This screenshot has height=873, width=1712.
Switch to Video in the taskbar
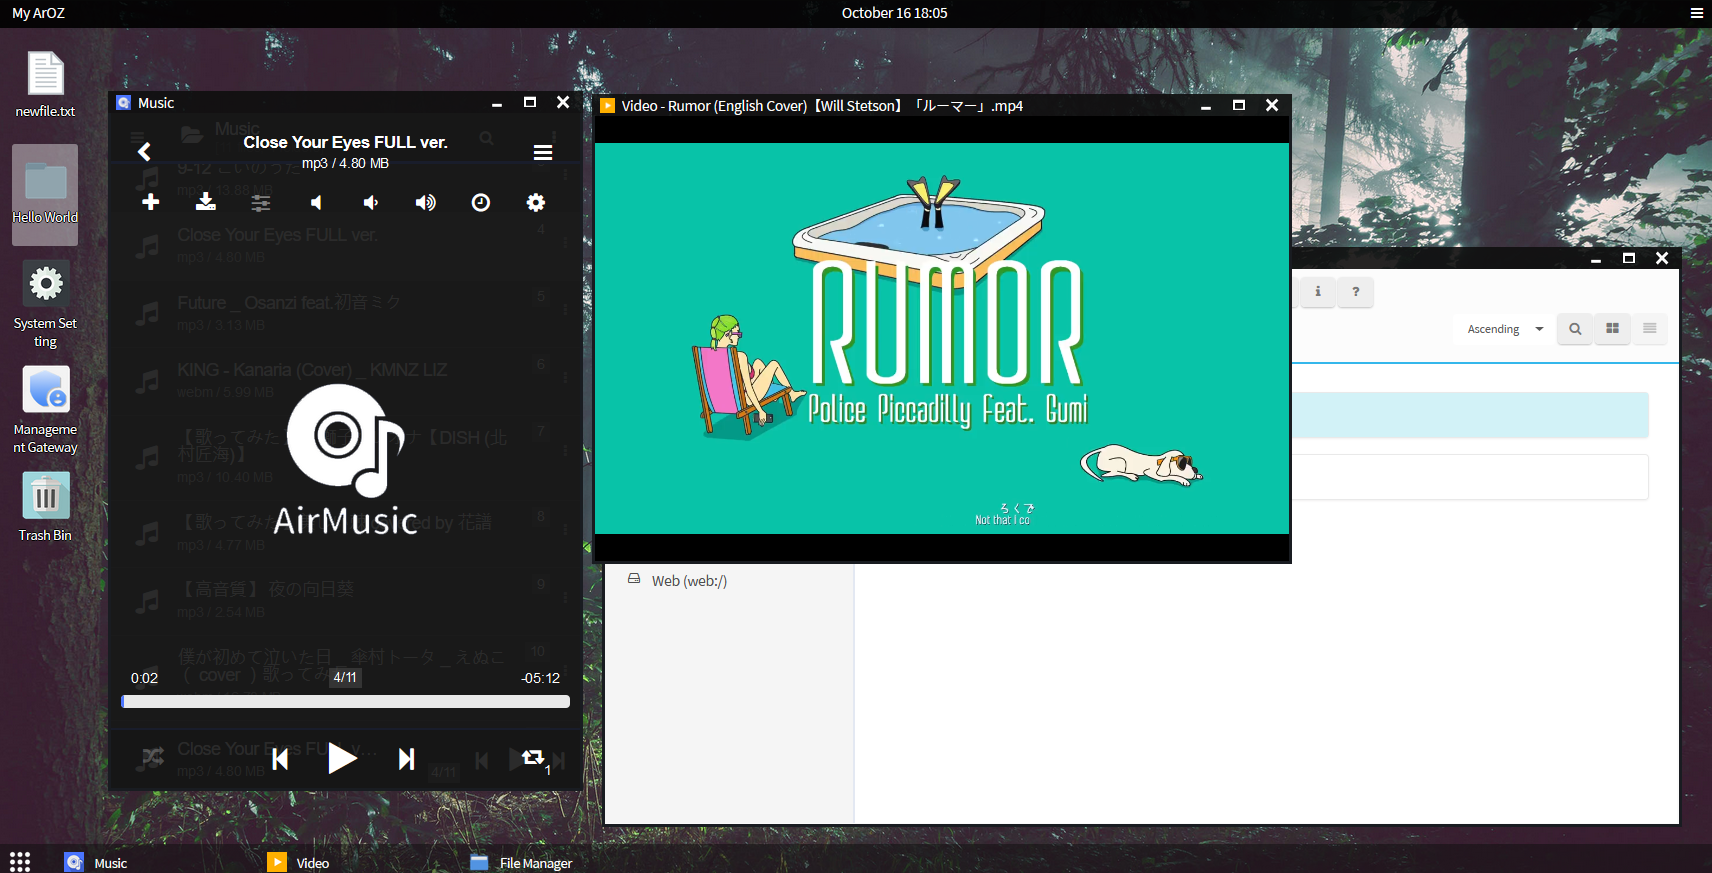pos(299,862)
